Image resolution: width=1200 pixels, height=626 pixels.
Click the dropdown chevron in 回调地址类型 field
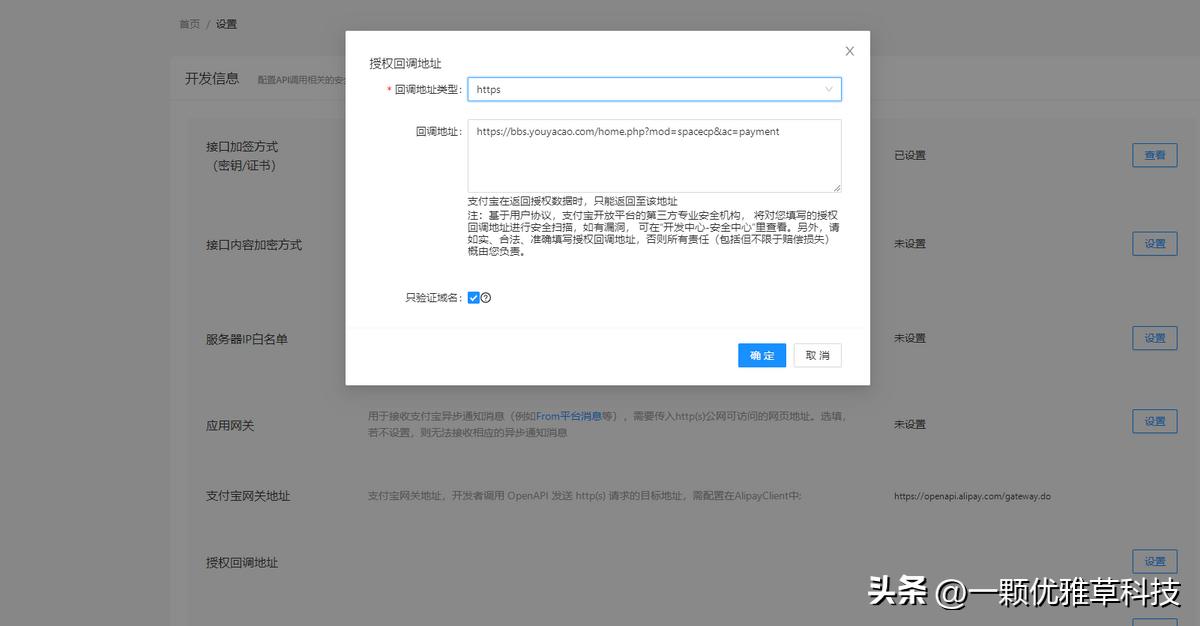tap(829, 89)
